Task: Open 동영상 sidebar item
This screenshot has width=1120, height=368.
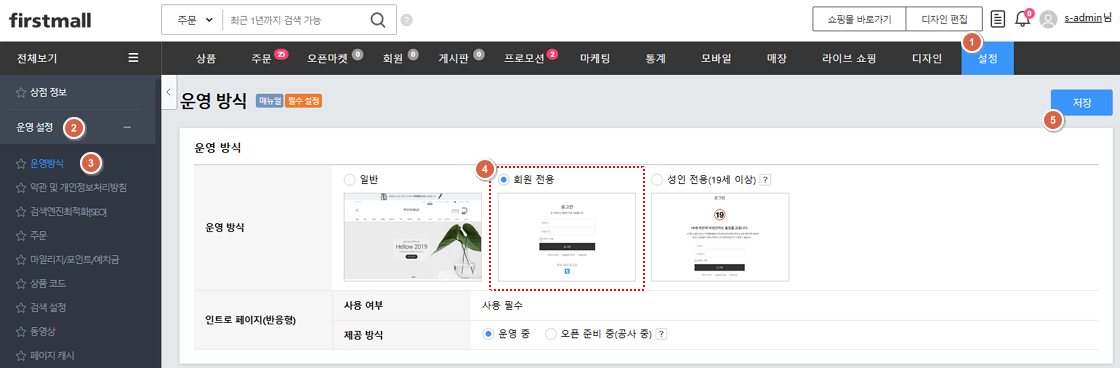Action: (x=43, y=331)
